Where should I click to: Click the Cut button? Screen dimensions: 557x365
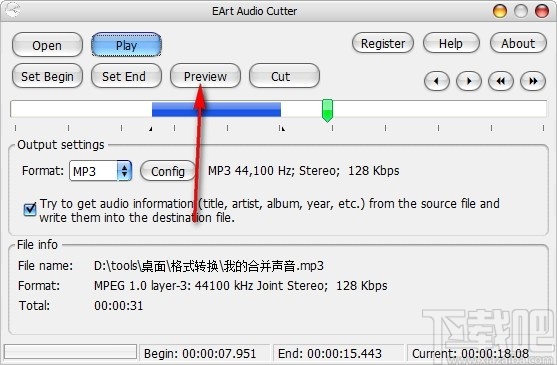pos(284,76)
